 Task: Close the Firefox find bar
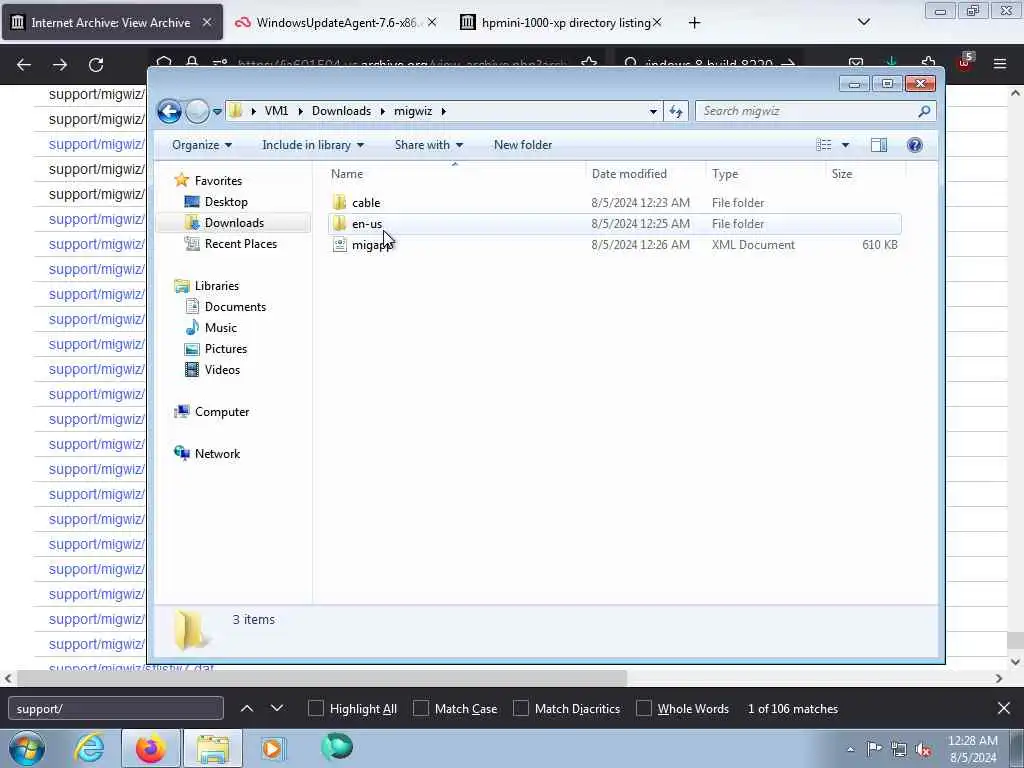(x=1004, y=708)
